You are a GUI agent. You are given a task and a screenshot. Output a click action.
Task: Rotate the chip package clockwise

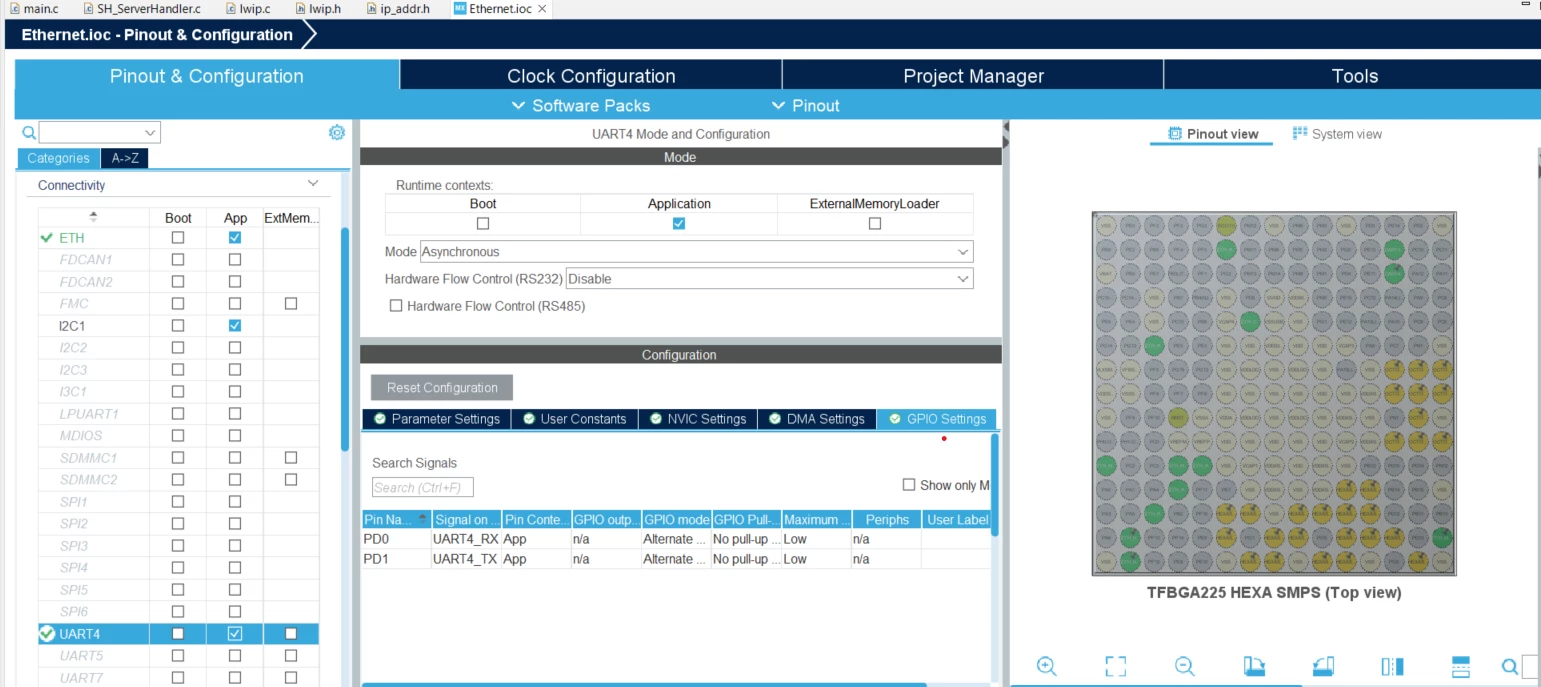1254,666
